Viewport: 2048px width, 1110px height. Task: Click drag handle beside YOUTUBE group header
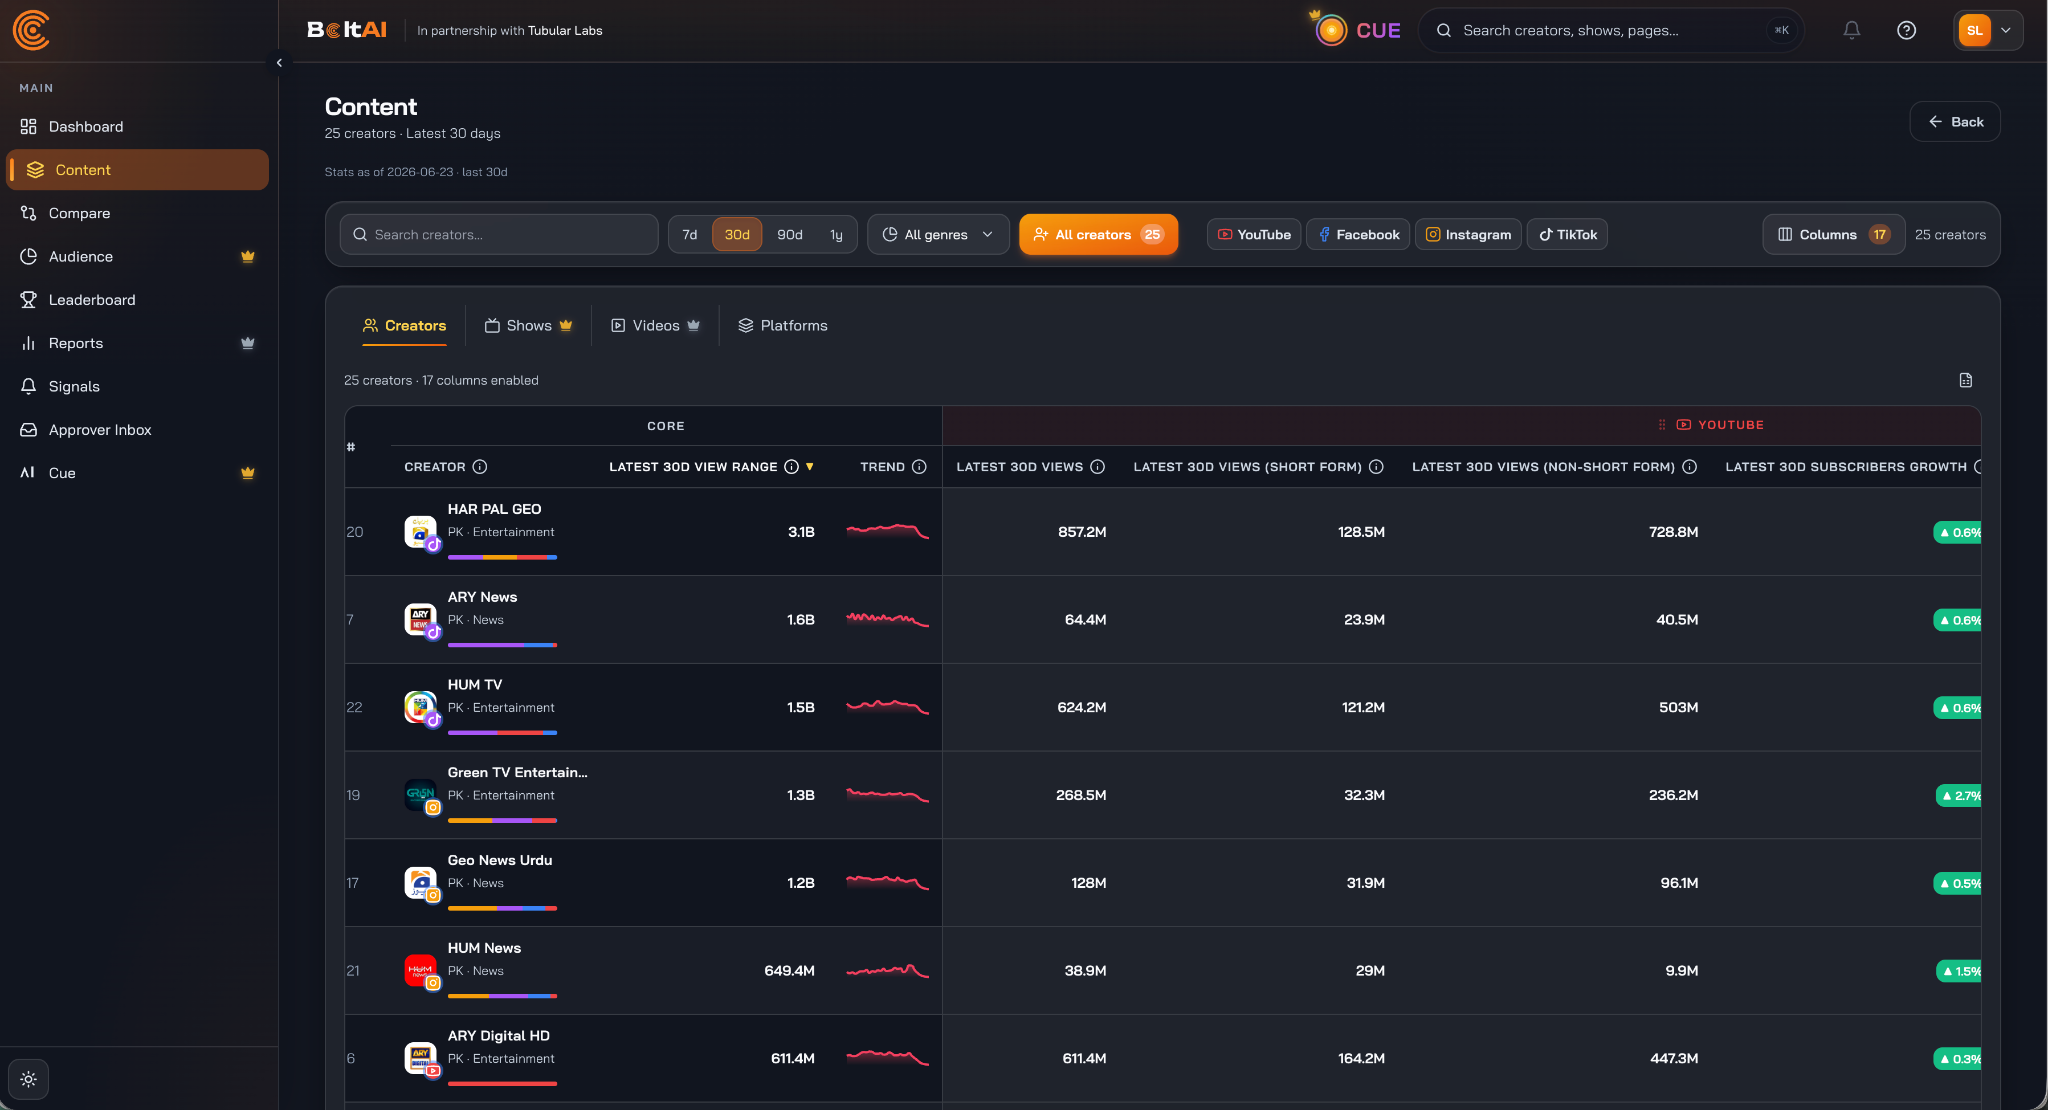coord(1662,425)
